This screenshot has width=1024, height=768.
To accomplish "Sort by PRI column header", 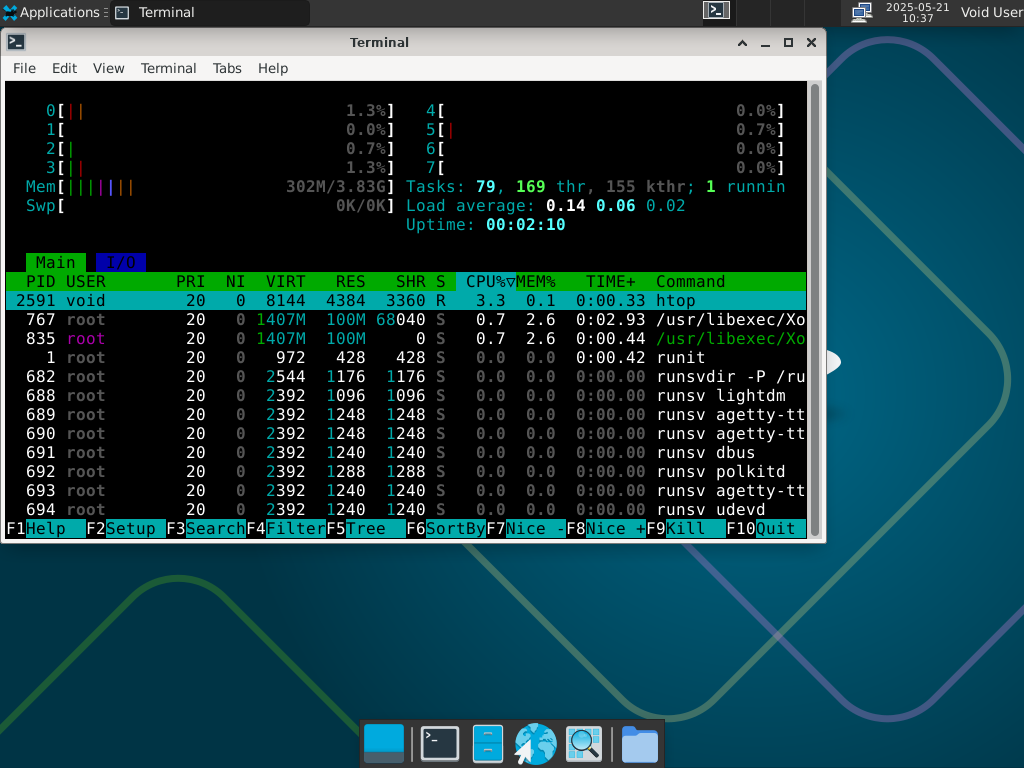I will pos(190,281).
